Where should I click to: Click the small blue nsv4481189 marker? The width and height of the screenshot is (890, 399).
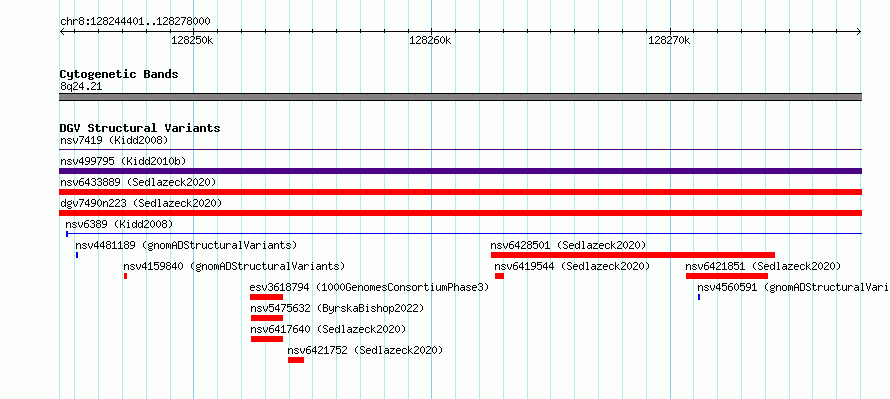tap(77, 255)
